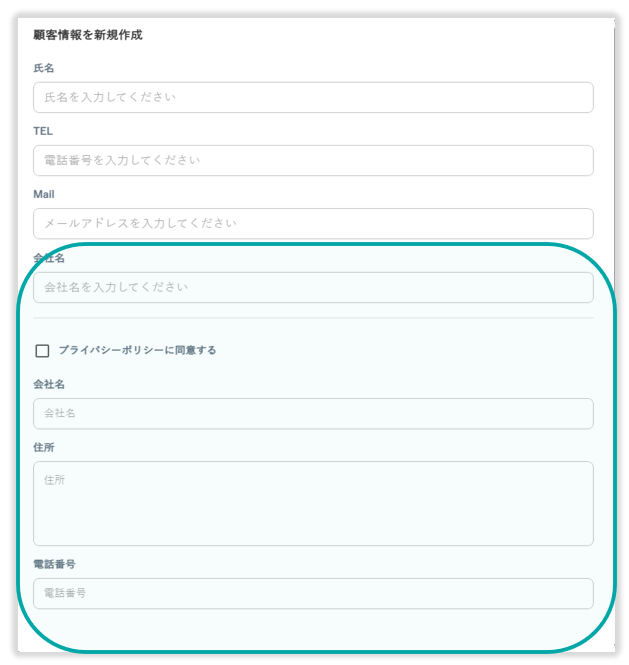This screenshot has width=629, height=665.
Task: Click the 会社名 label below privacy checkbox
Action: [x=49, y=384]
